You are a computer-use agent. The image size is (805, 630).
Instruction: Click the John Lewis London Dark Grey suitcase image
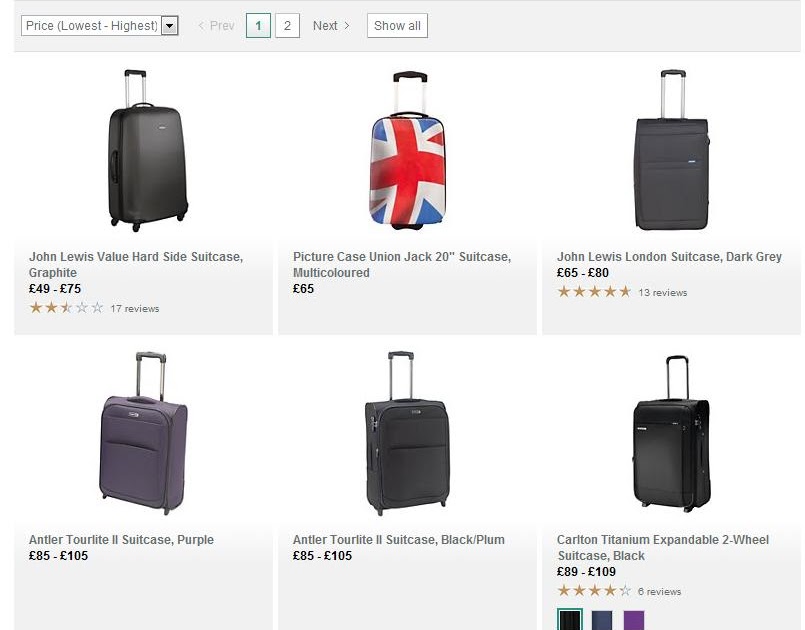tap(671, 150)
